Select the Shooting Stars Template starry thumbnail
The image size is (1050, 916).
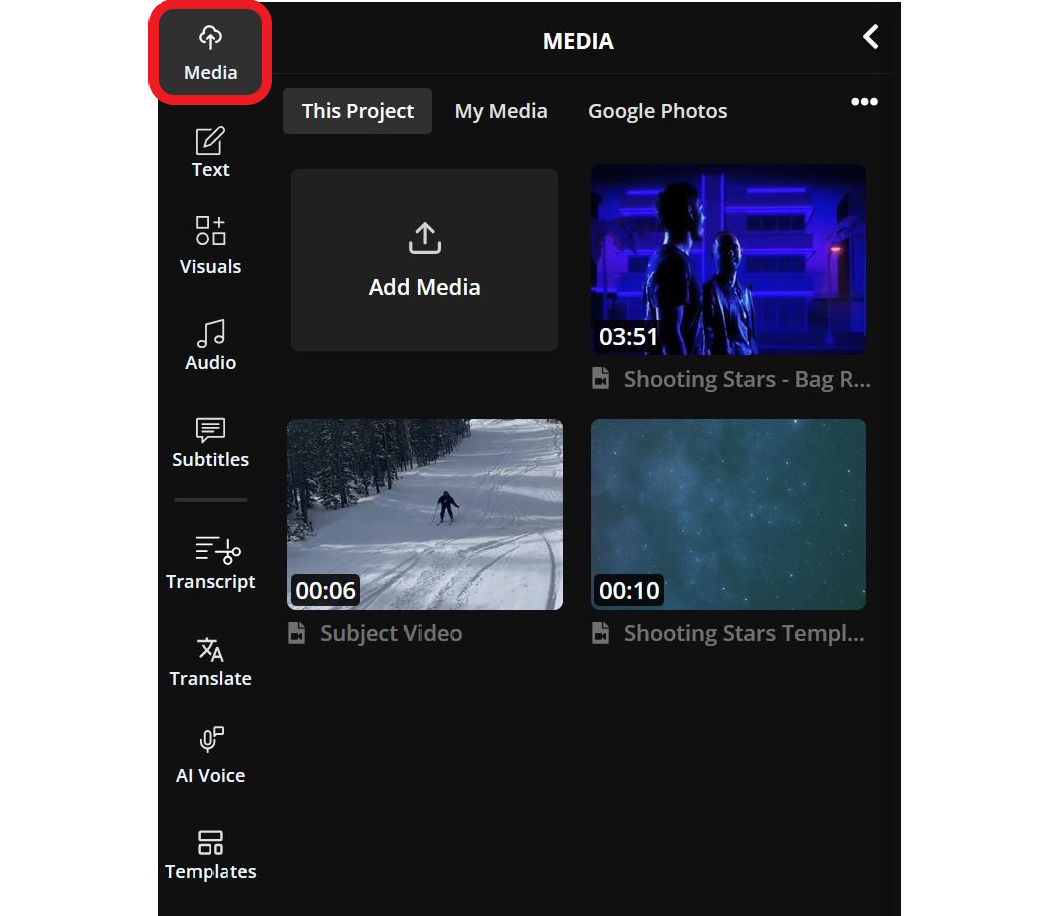point(728,514)
